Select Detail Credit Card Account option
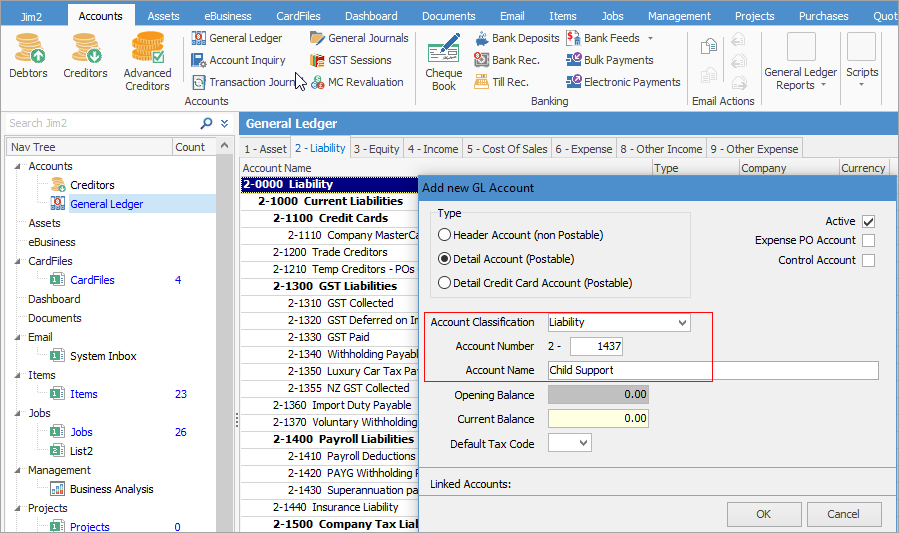Screen dimensions: 899x533 pyautogui.click(x=445, y=283)
